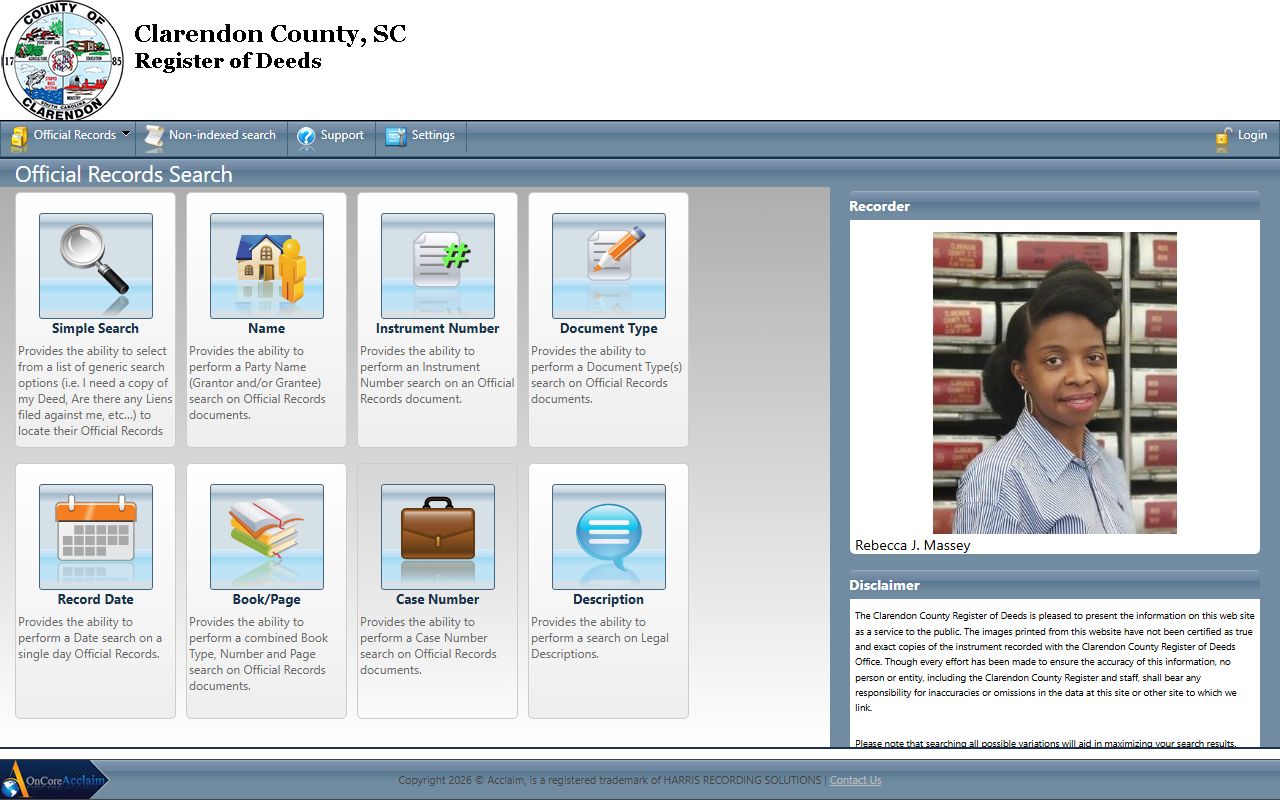Screen dimensions: 1280x800
Task: Click the Login link
Action: pos(1252,135)
